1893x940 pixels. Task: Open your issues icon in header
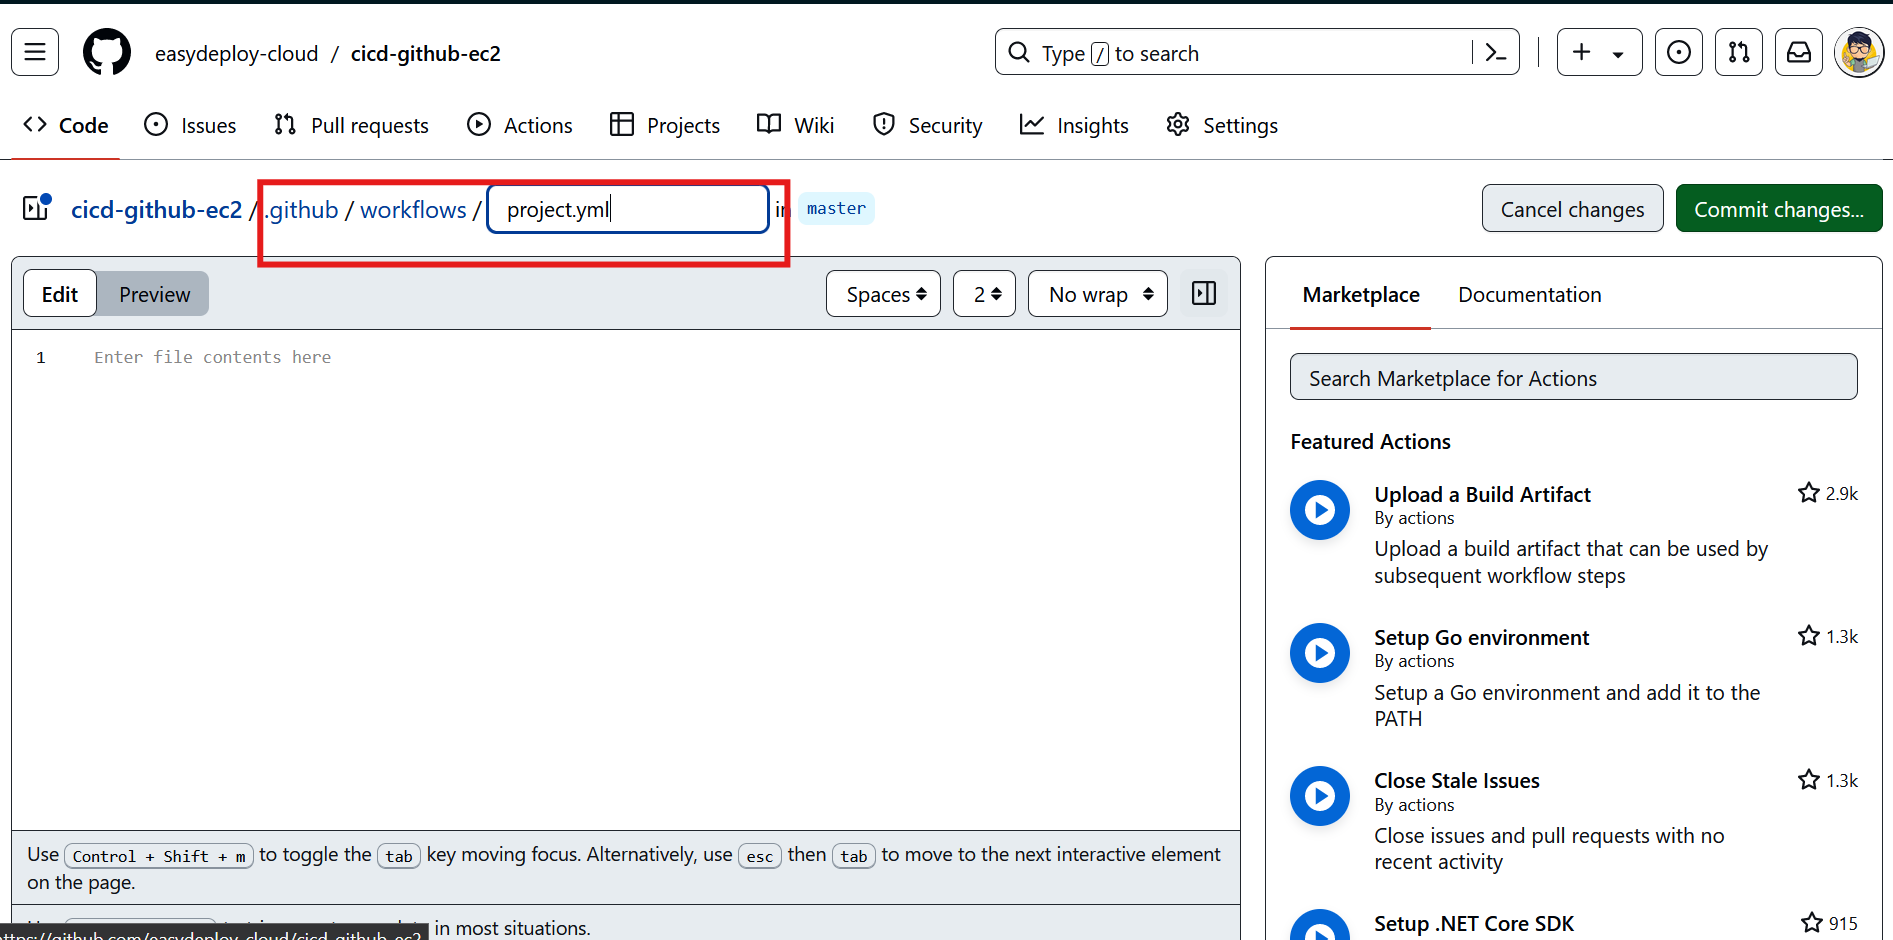(1679, 52)
